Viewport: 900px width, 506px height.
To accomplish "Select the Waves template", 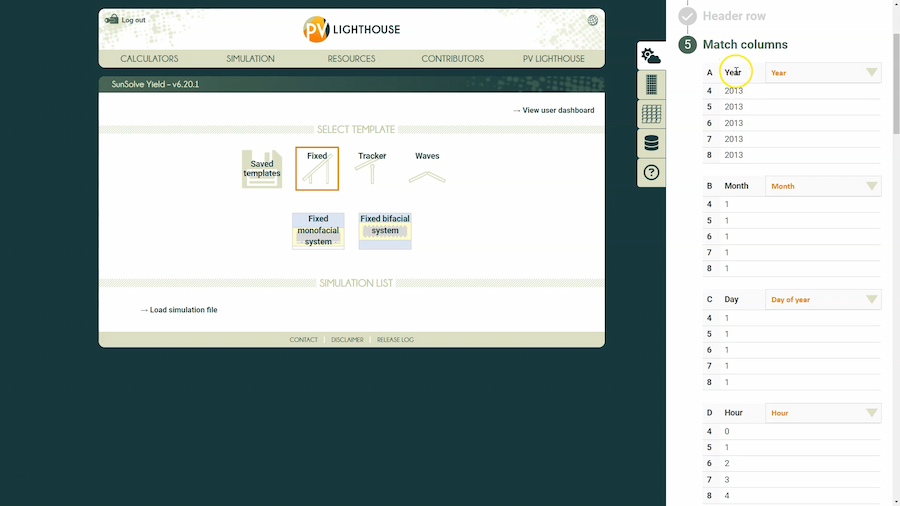I will pyautogui.click(x=427, y=167).
